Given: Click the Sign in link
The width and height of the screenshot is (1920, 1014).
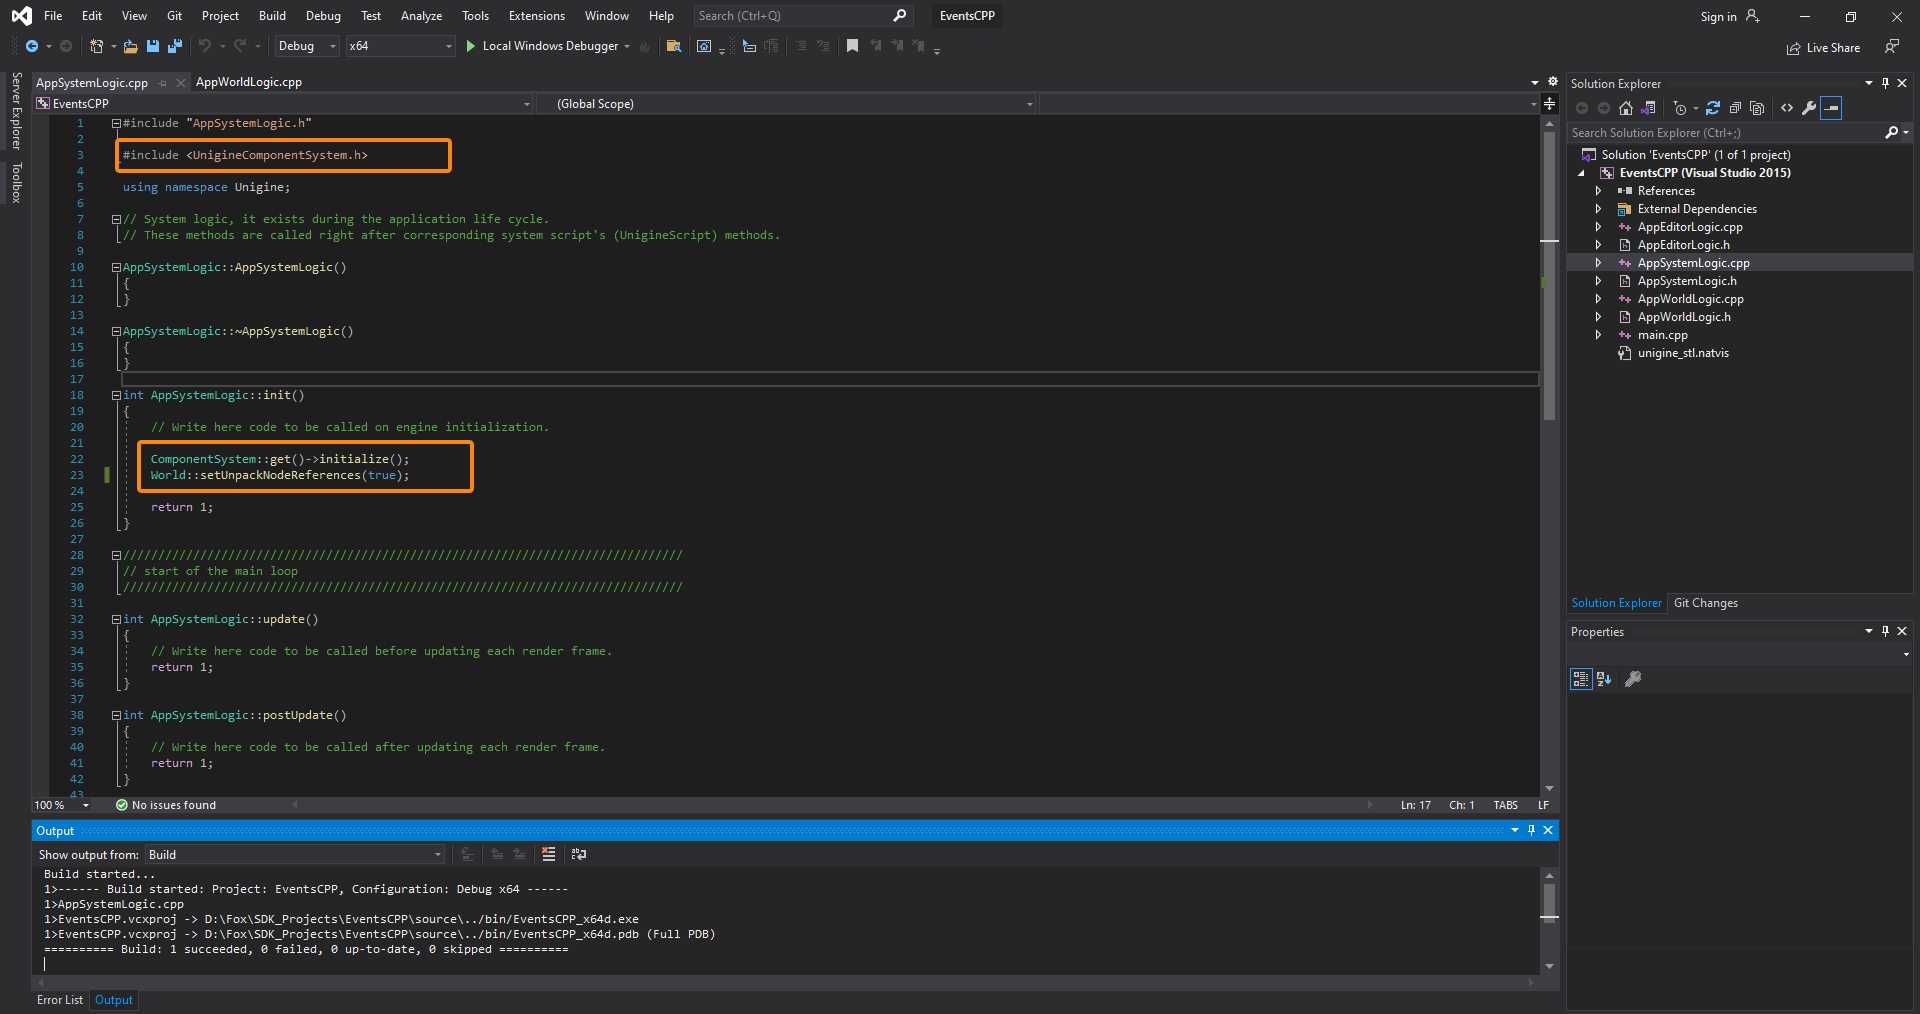Looking at the screenshot, I should coord(1721,16).
